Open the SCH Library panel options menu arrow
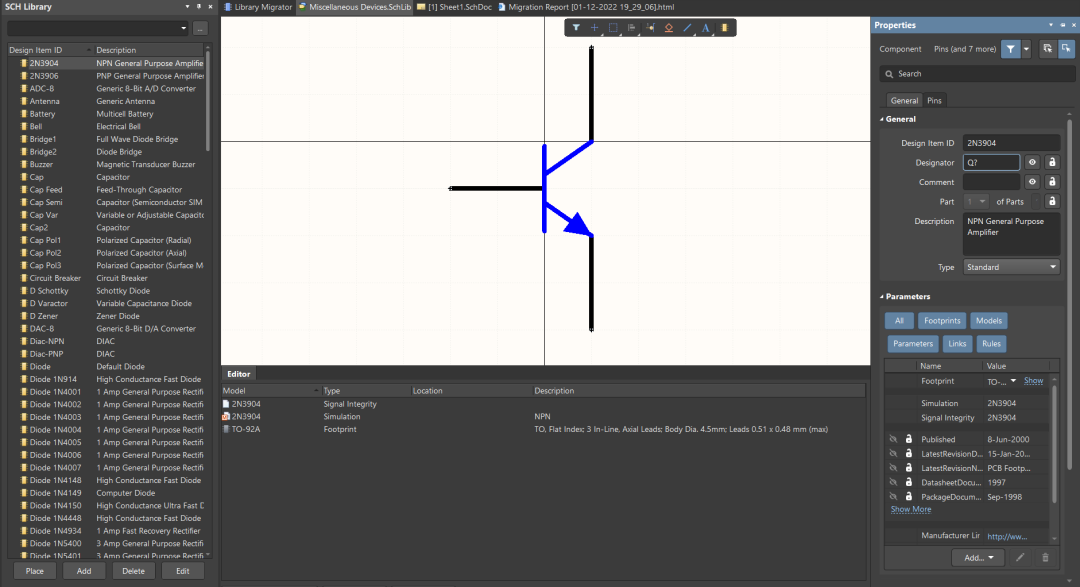This screenshot has height=587, width=1080. click(x=187, y=7)
